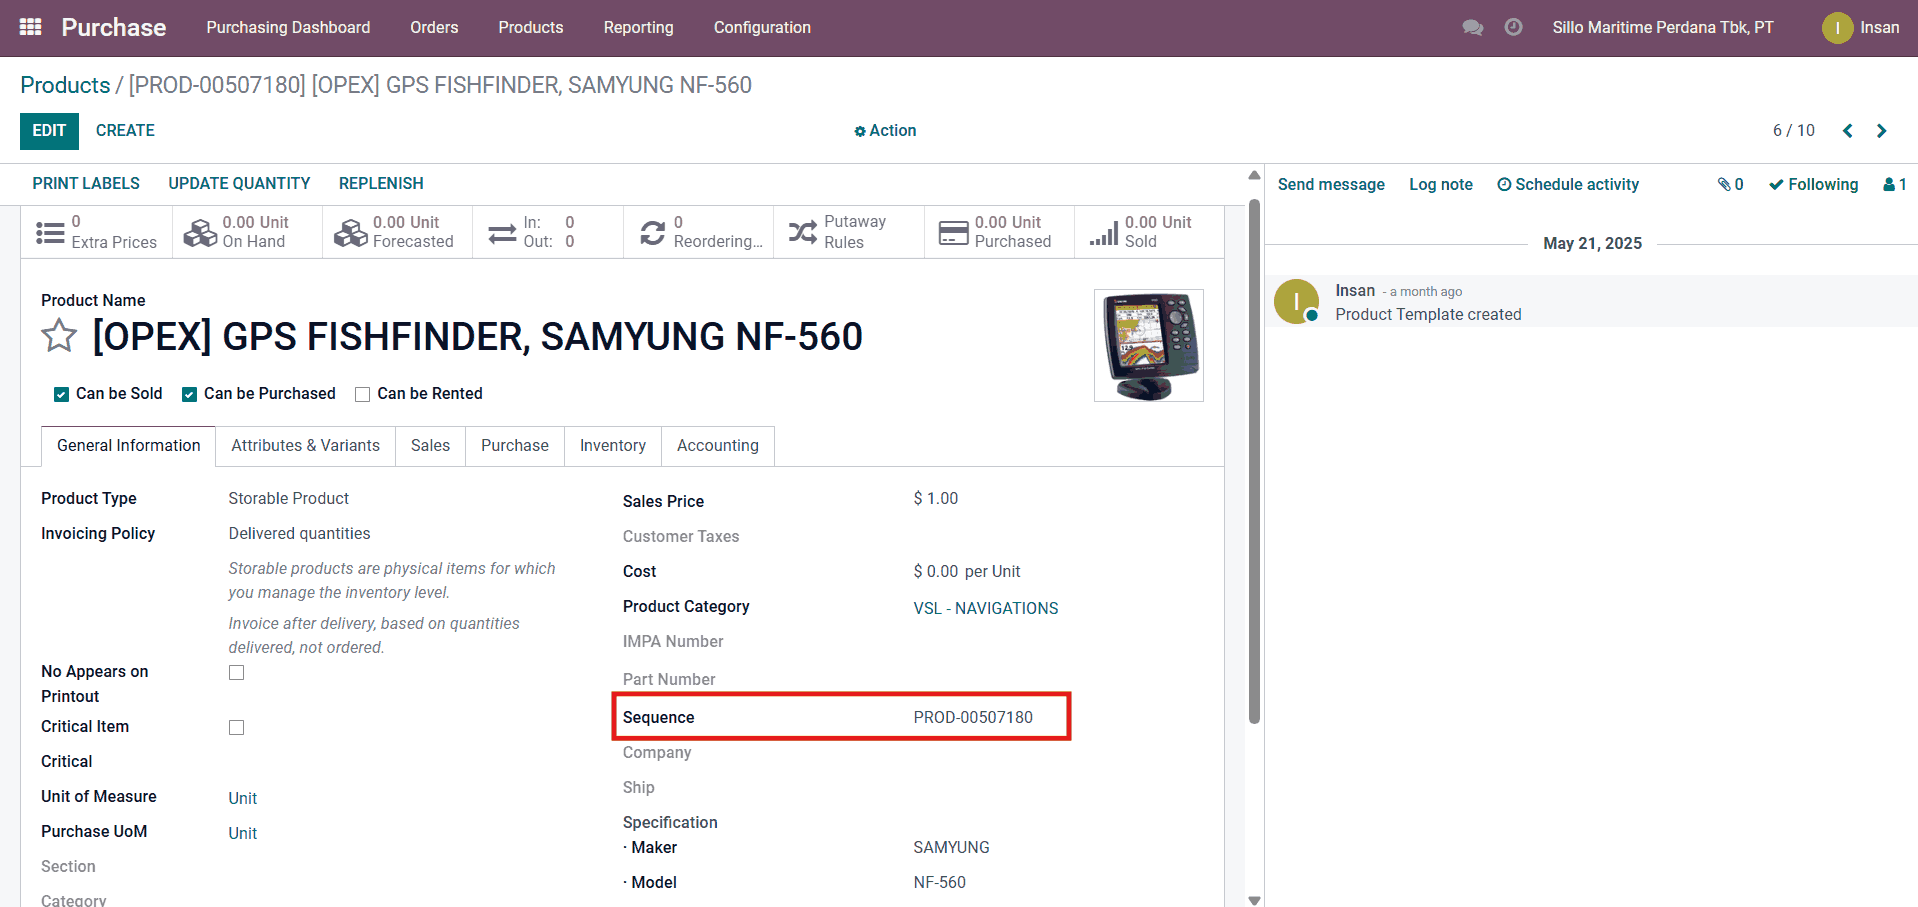This screenshot has width=1918, height=907.
Task: Mark product as favorite with star
Action: click(x=59, y=336)
